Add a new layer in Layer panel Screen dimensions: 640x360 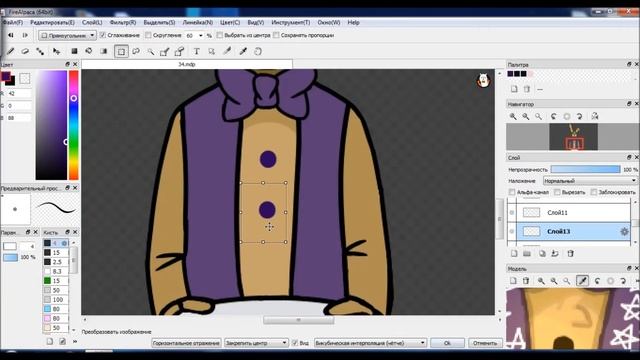click(514, 253)
